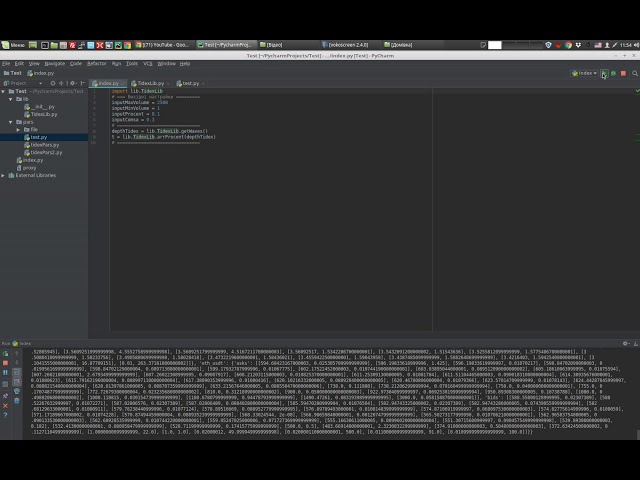Pause output in the Run panel

[5, 372]
